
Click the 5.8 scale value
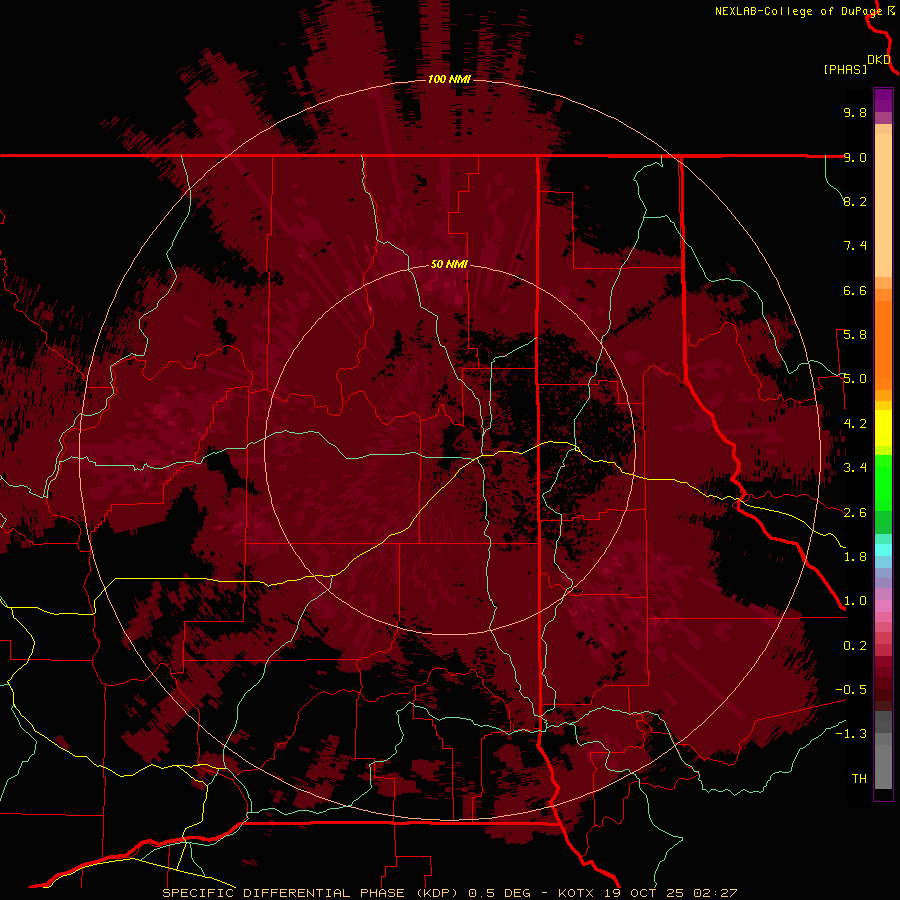pyautogui.click(x=855, y=335)
